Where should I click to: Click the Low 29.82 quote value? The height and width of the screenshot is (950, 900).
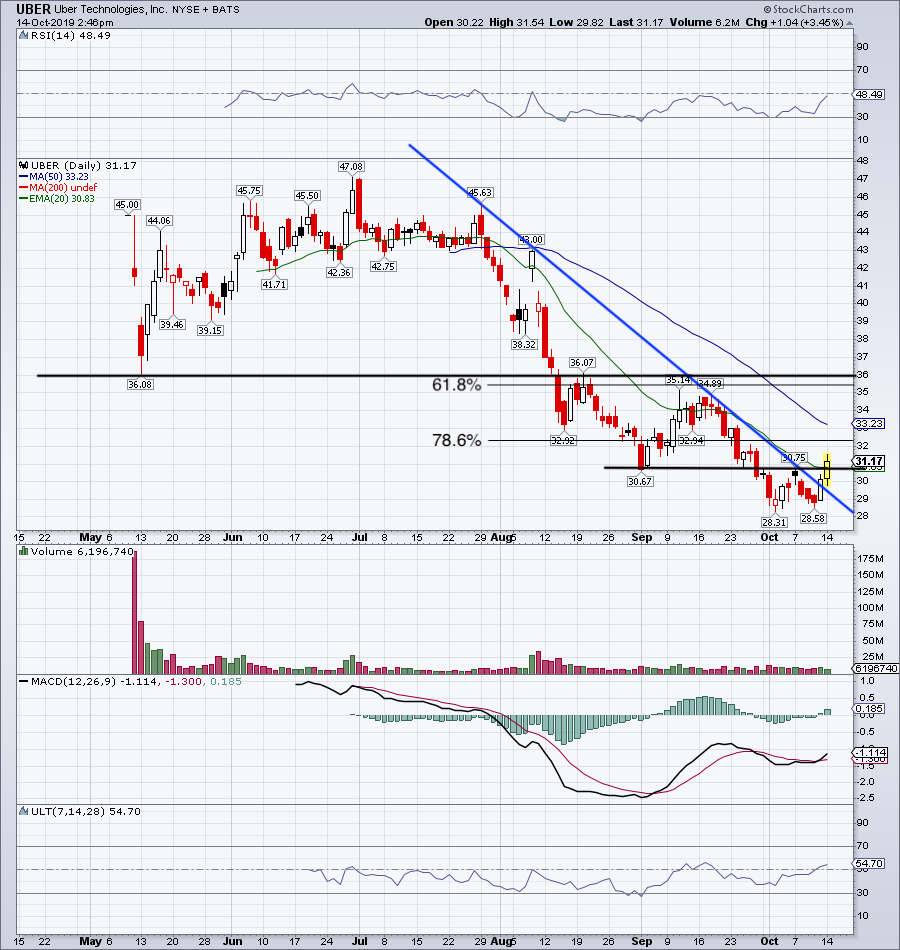pyautogui.click(x=576, y=22)
